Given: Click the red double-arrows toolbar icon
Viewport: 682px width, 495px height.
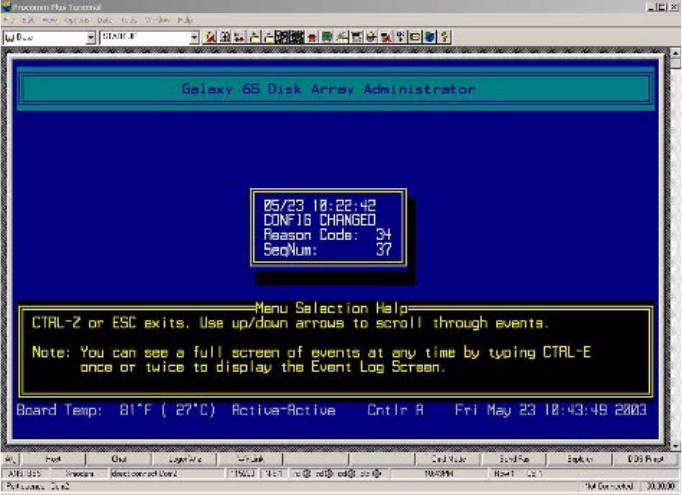Looking at the screenshot, I should click(x=239, y=37).
